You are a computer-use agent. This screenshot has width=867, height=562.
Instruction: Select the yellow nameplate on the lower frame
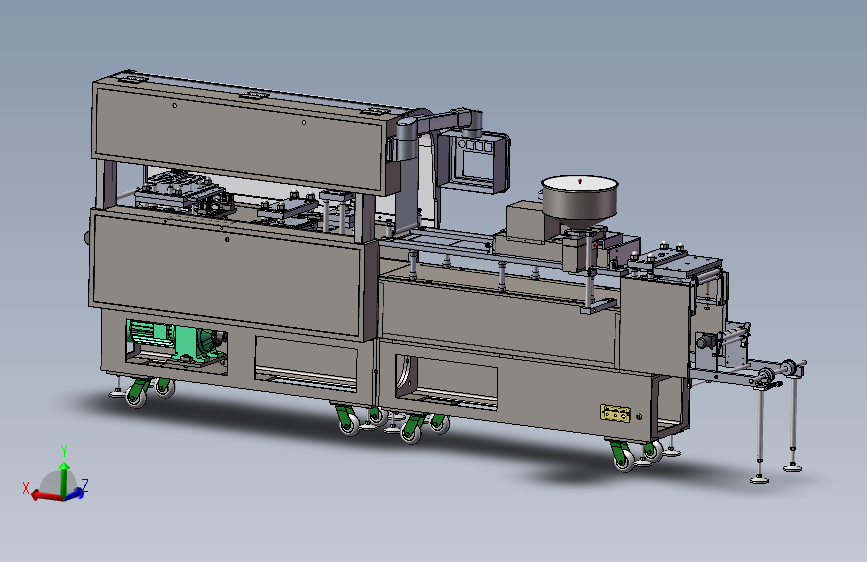pos(615,413)
